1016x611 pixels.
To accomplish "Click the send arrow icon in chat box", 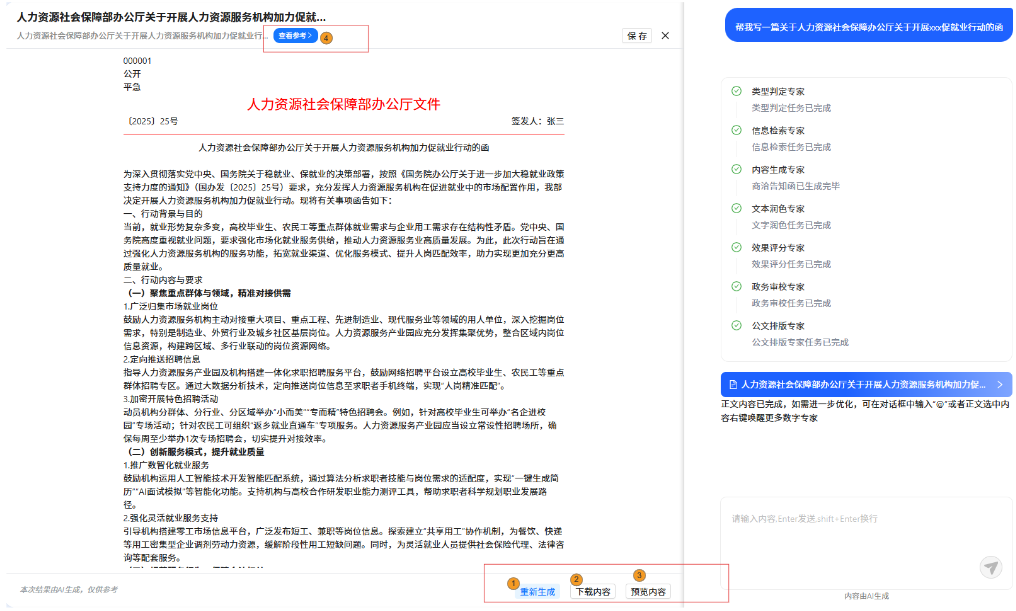I will pyautogui.click(x=990, y=567).
